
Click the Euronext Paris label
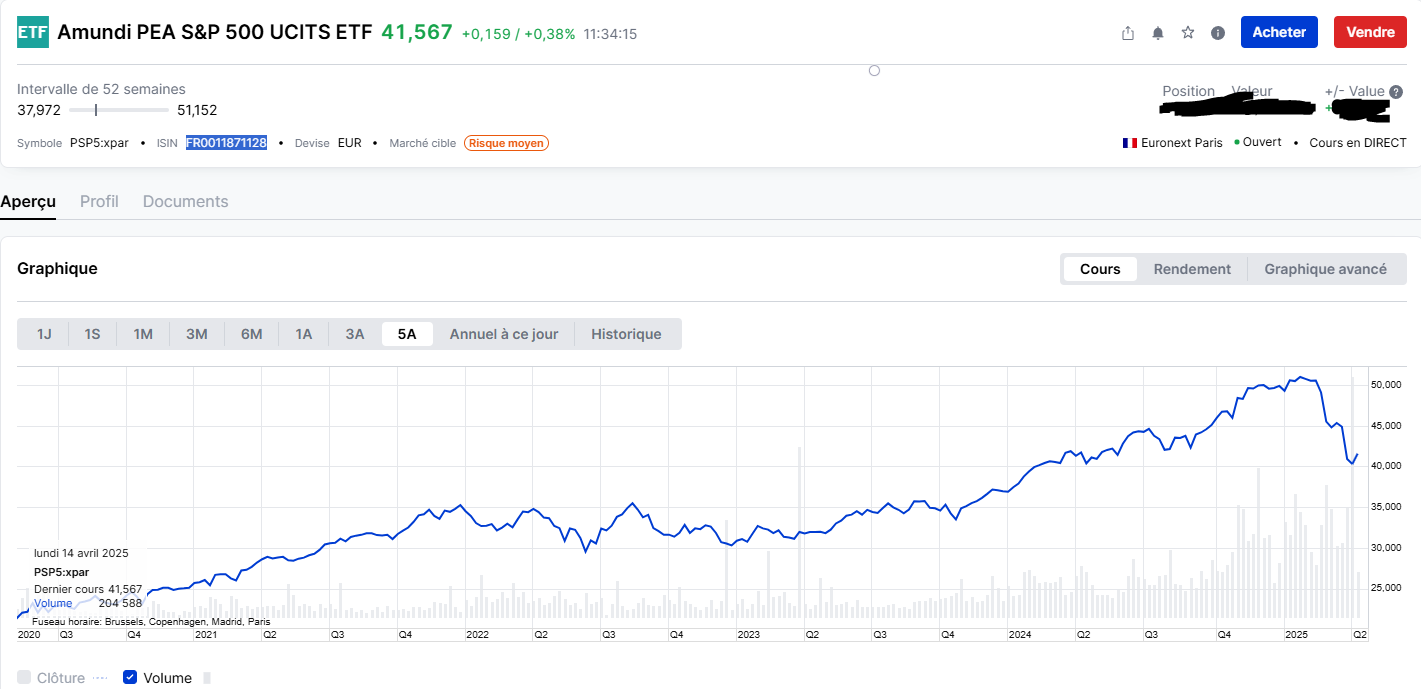pos(1182,143)
